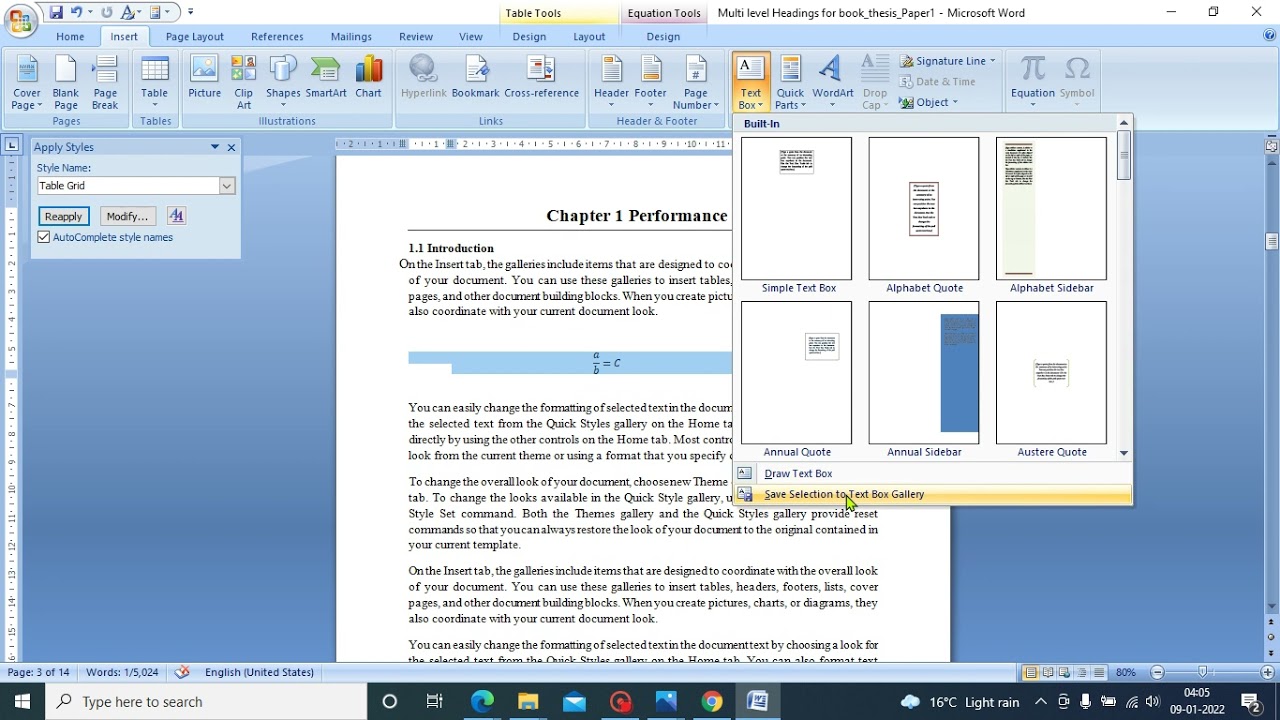This screenshot has width=1280, height=720.
Task: Open Object dropdown
Action: tap(955, 102)
